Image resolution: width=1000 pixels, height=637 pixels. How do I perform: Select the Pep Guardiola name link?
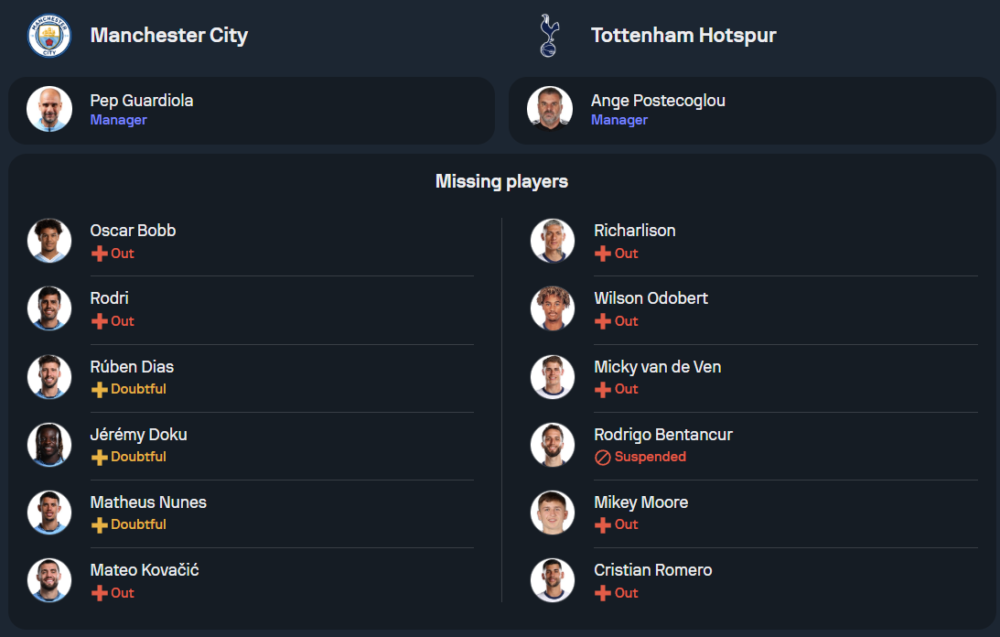click(141, 100)
